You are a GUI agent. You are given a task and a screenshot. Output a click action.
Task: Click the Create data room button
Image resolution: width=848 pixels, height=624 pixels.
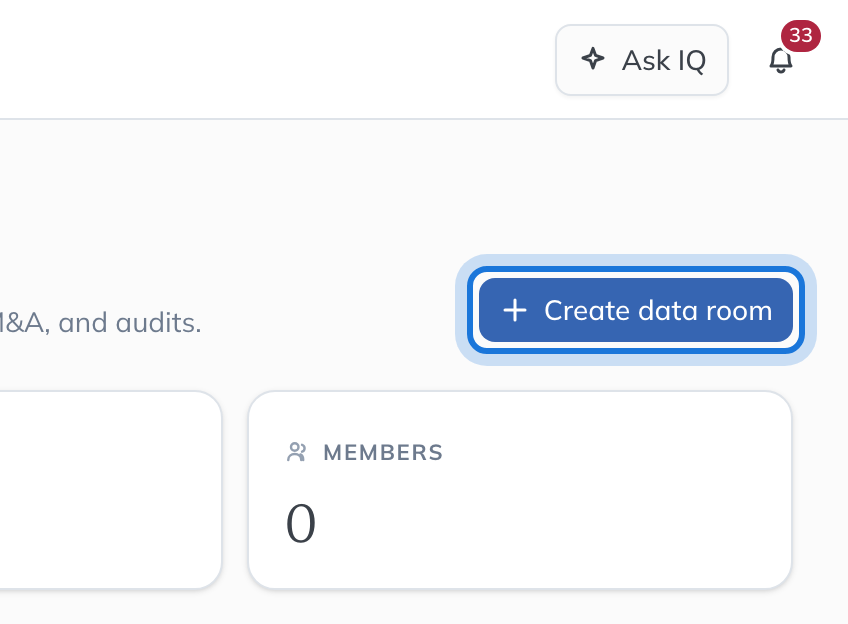coord(636,310)
